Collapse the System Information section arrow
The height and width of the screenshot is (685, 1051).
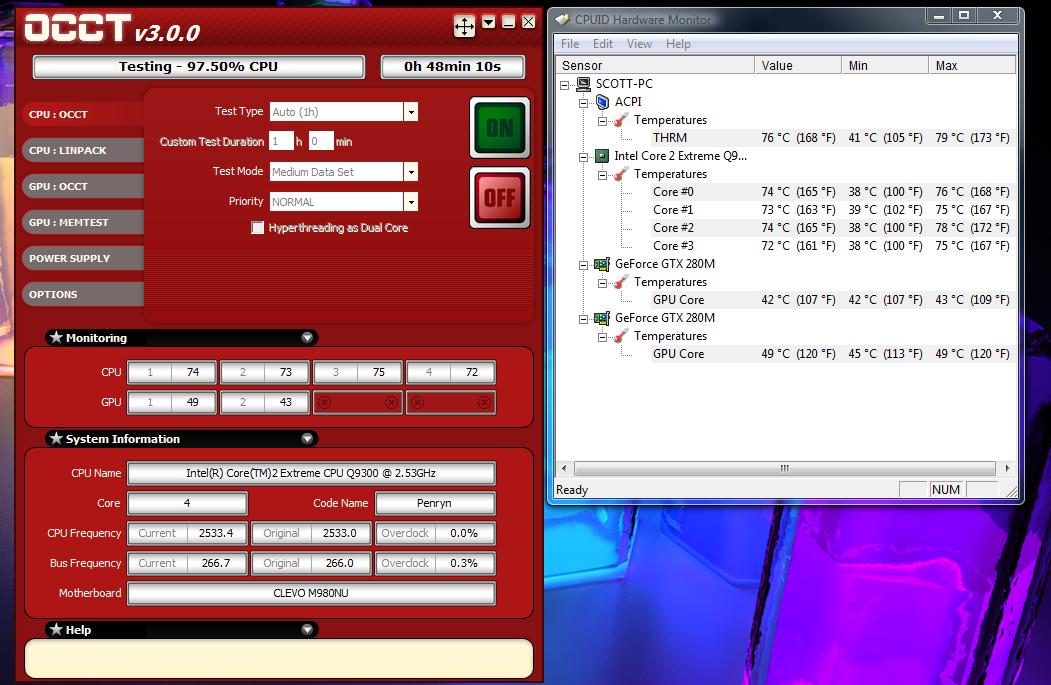click(x=307, y=438)
